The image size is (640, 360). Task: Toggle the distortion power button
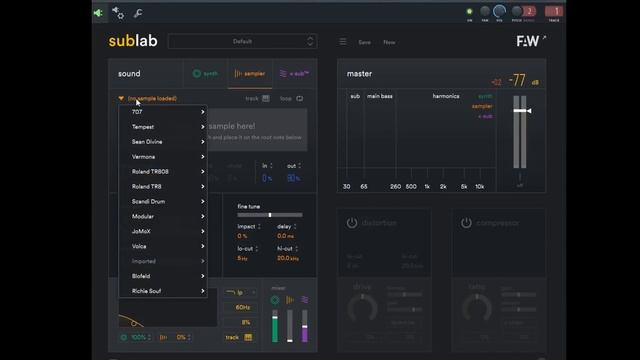pos(352,223)
